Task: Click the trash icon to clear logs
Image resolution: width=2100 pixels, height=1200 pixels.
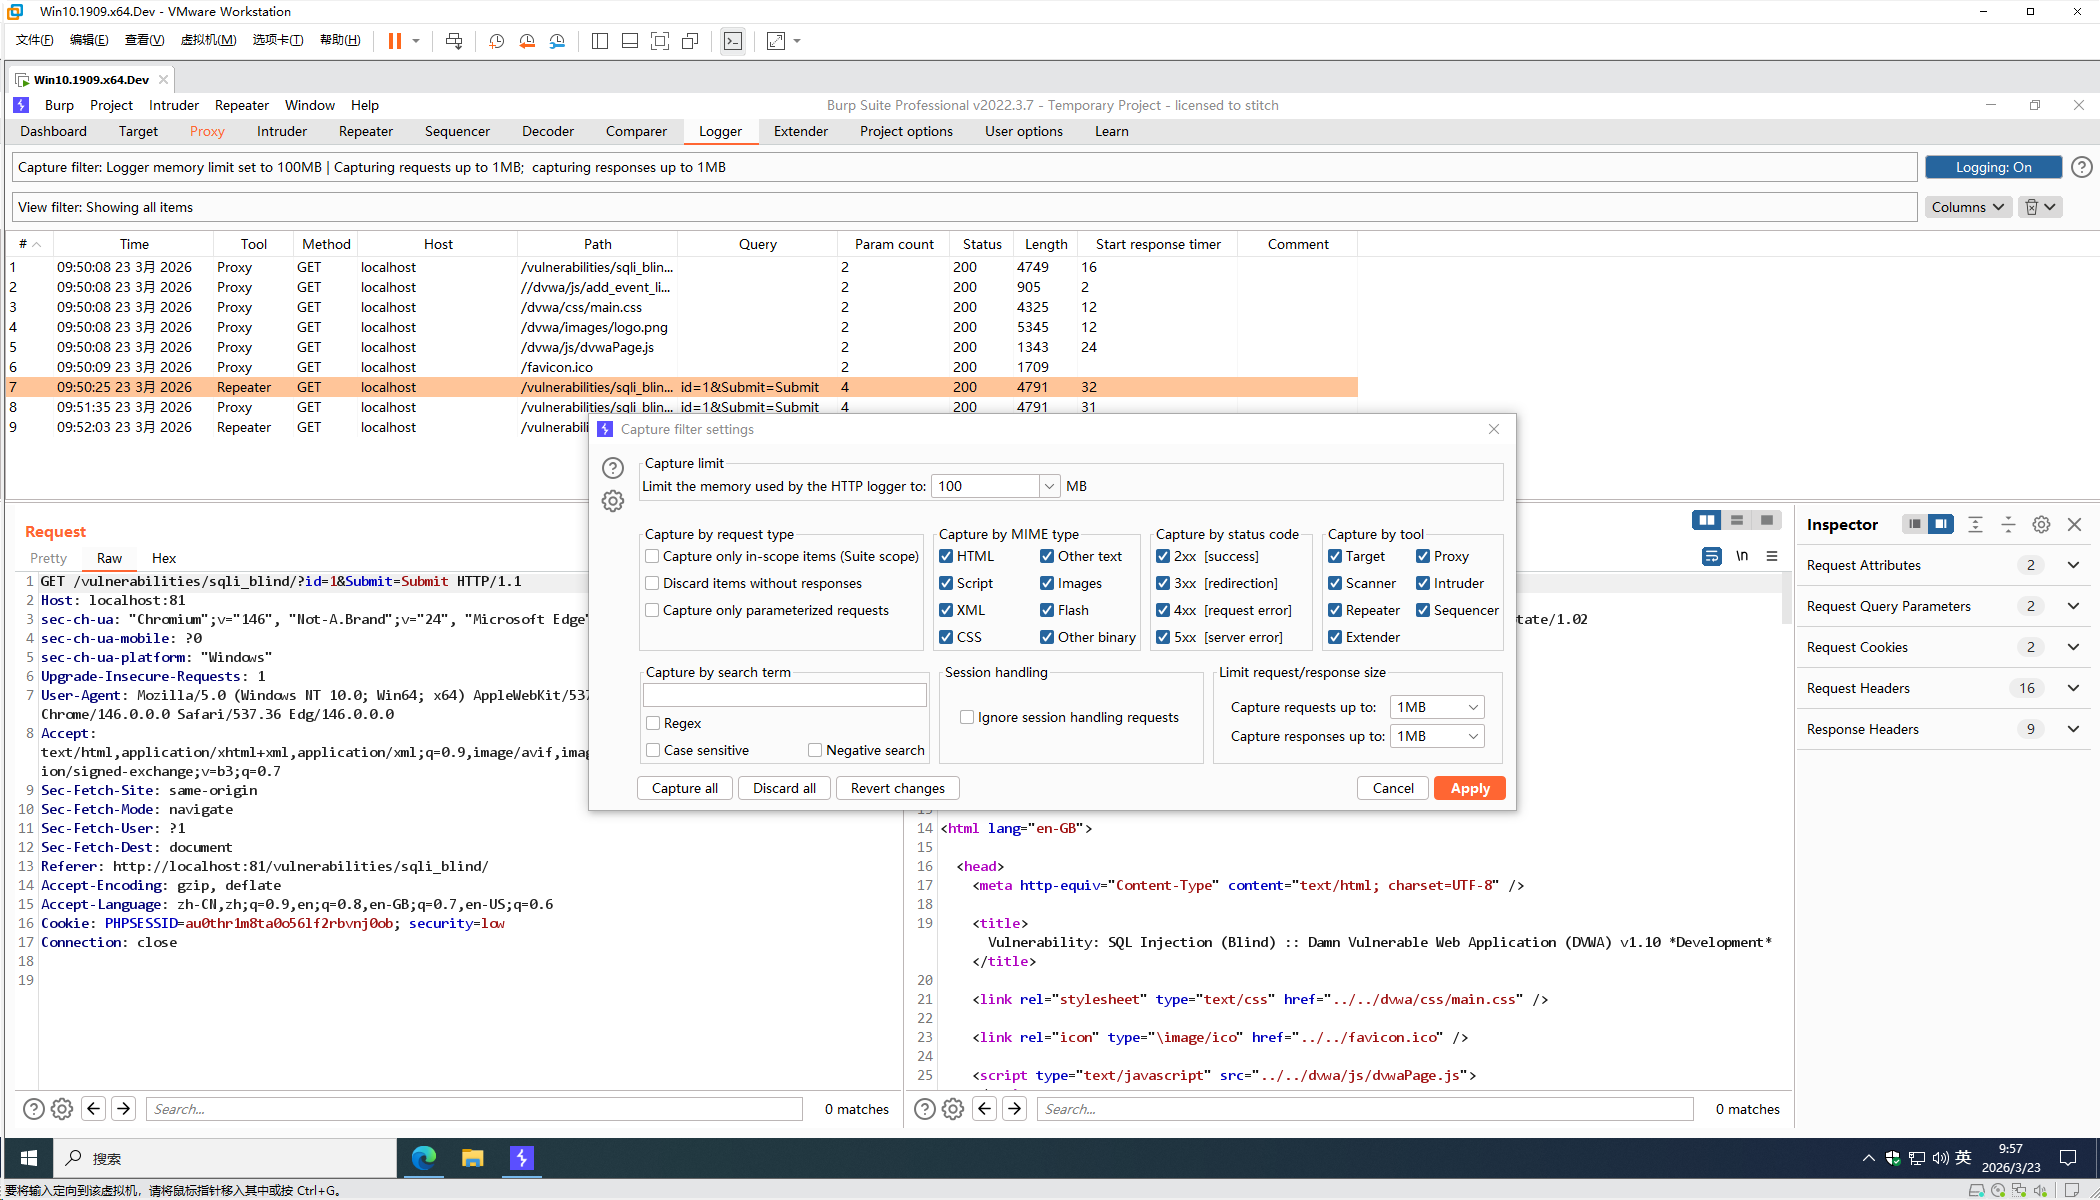Action: click(2031, 207)
